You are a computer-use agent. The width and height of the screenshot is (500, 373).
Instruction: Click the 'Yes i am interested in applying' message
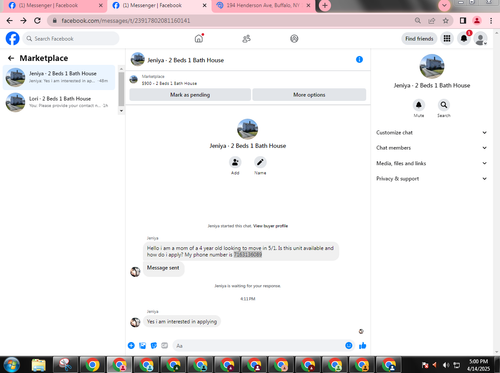coord(182,322)
